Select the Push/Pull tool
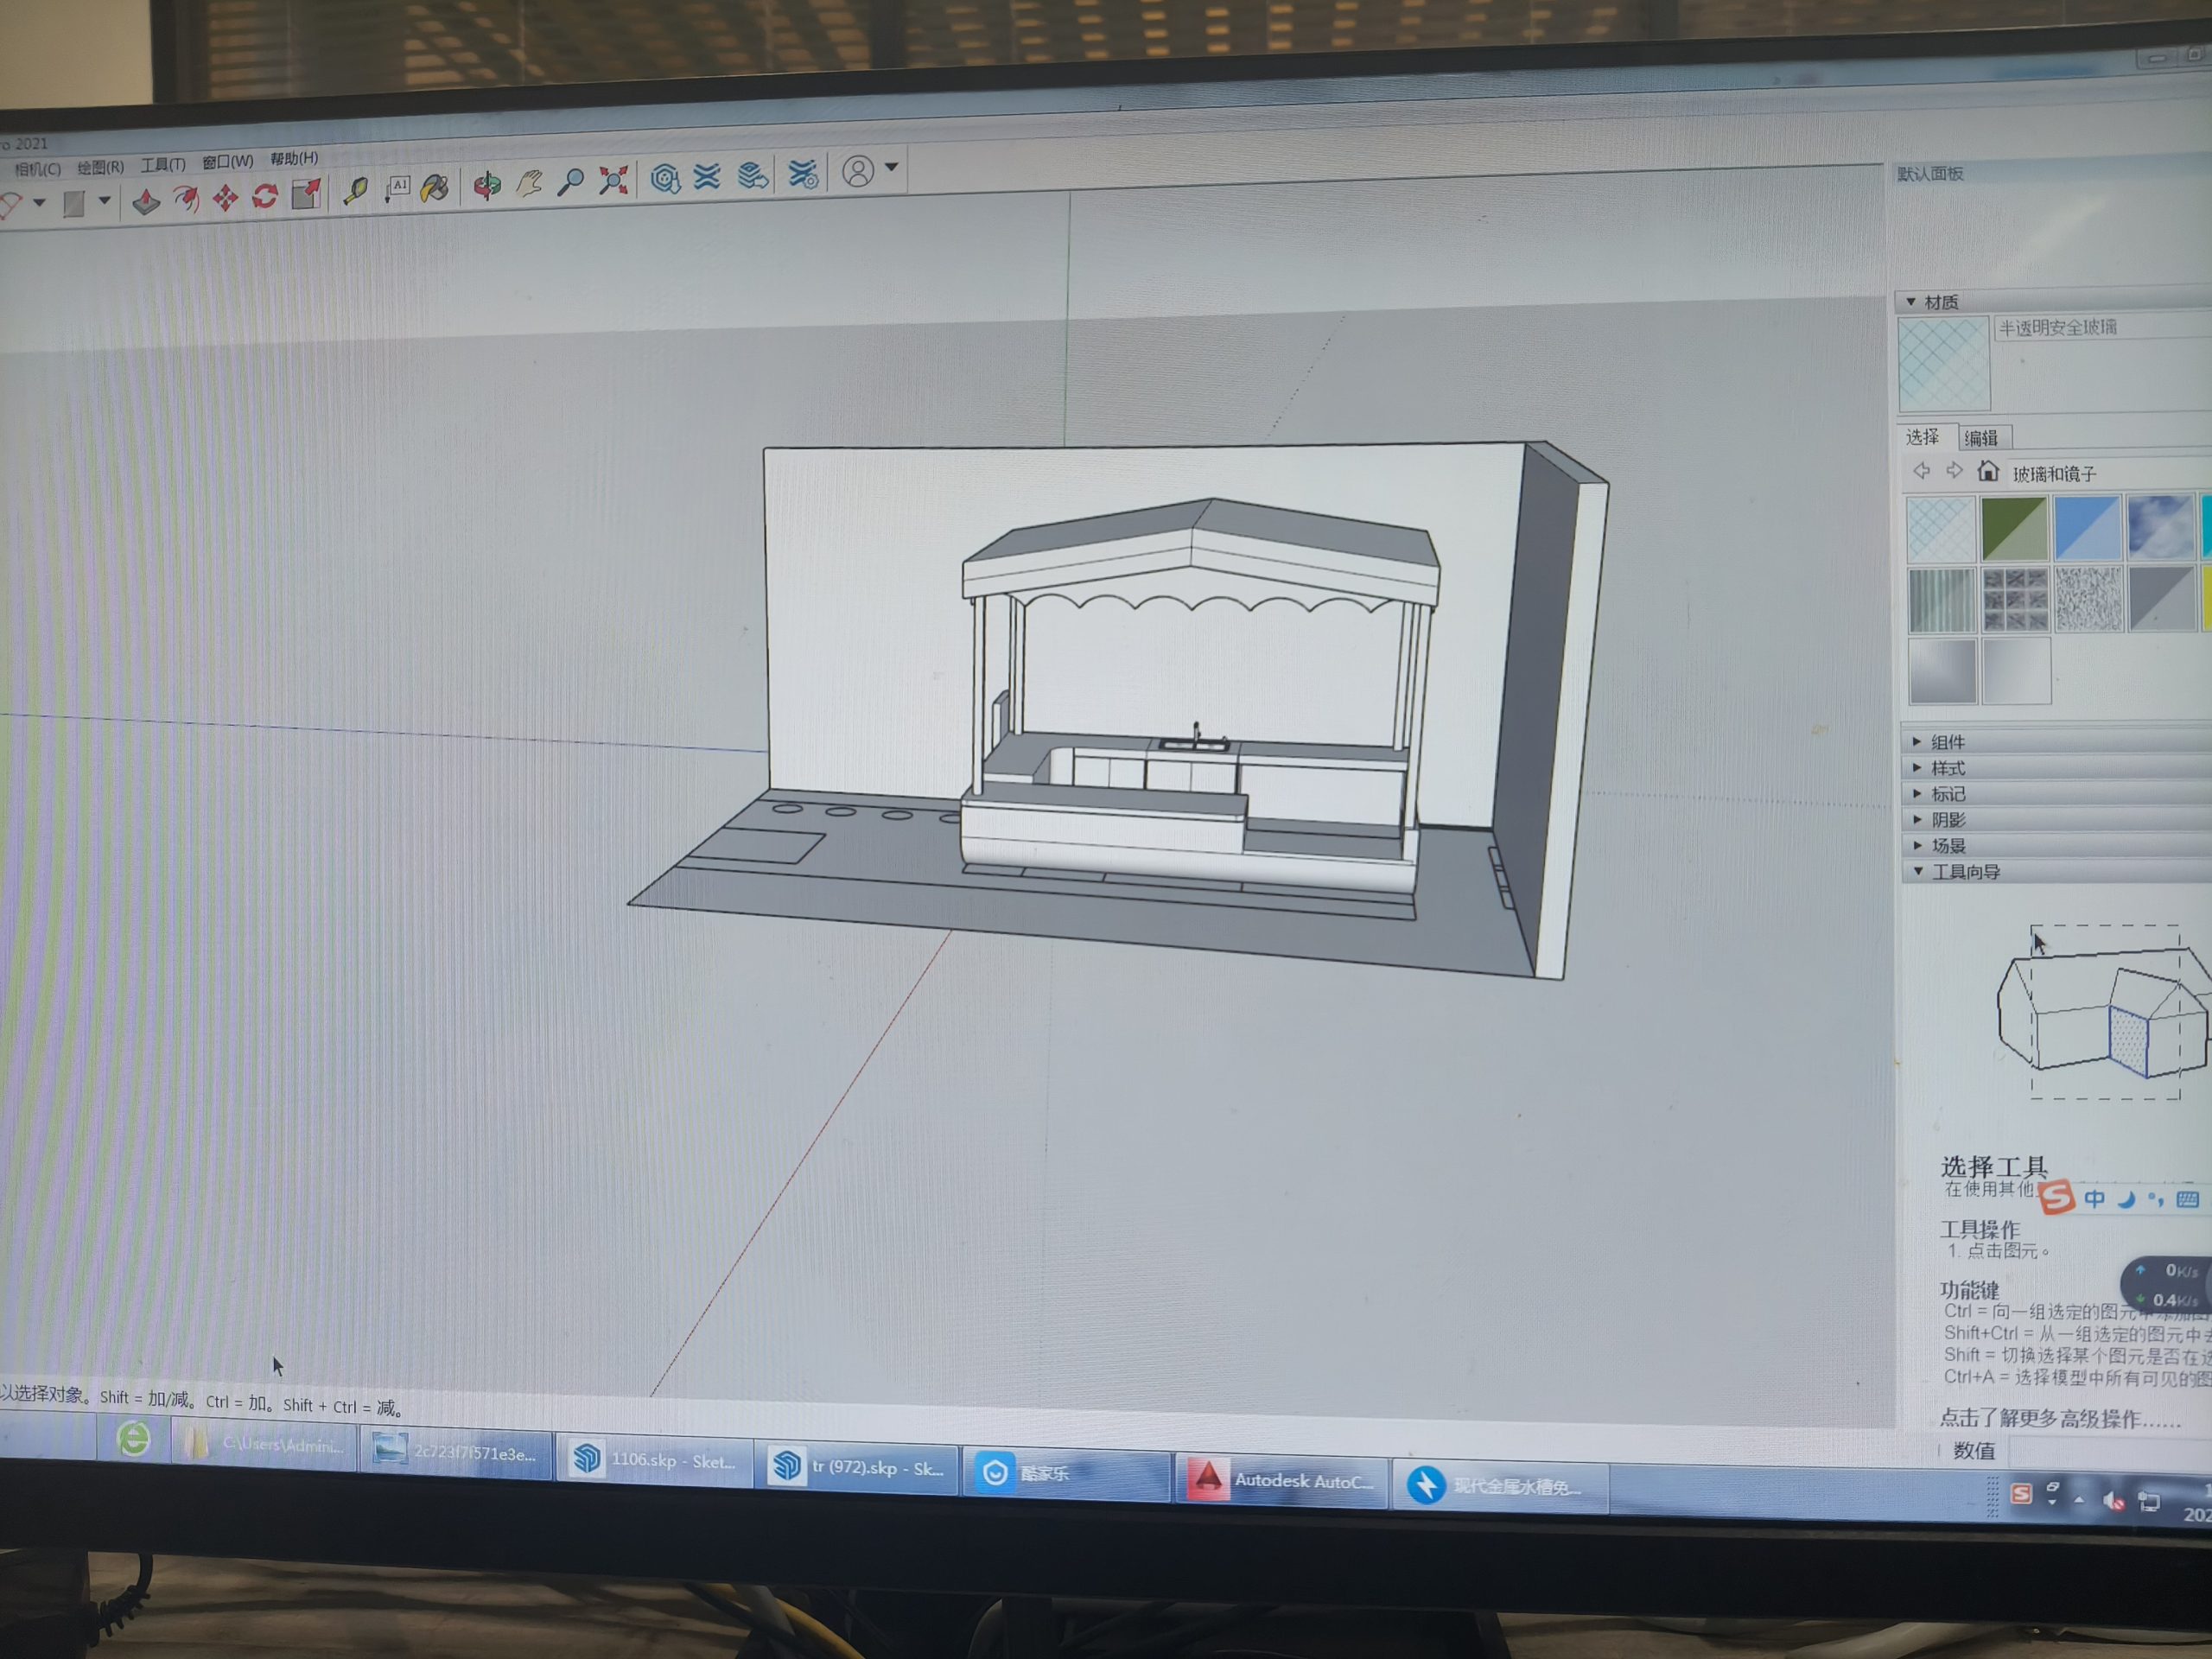This screenshot has width=2212, height=1659. 146,201
